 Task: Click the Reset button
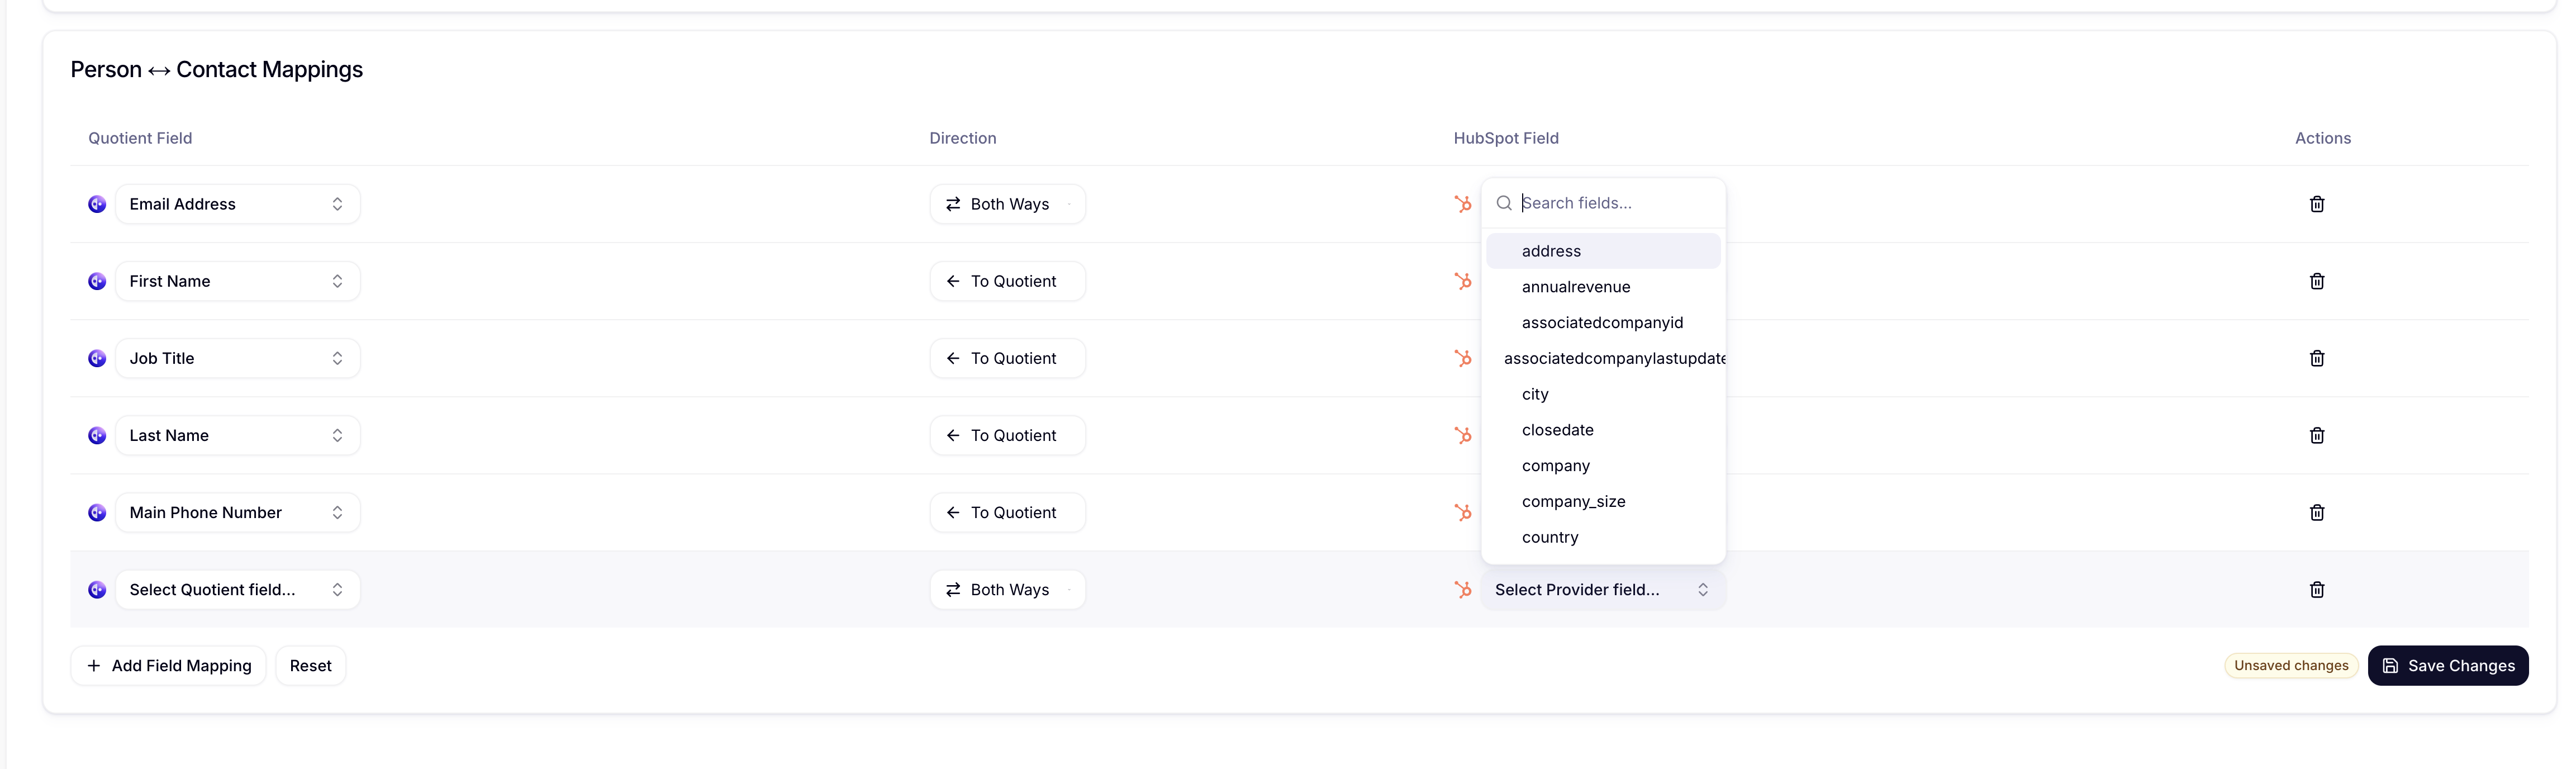310,665
